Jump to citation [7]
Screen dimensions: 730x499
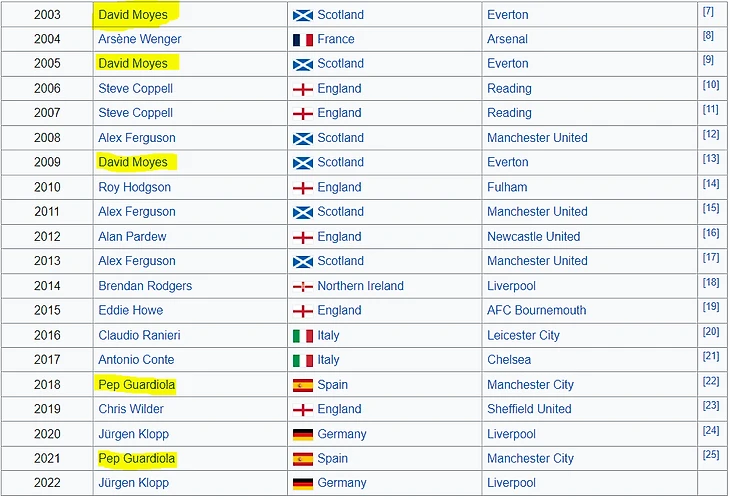pos(708,11)
